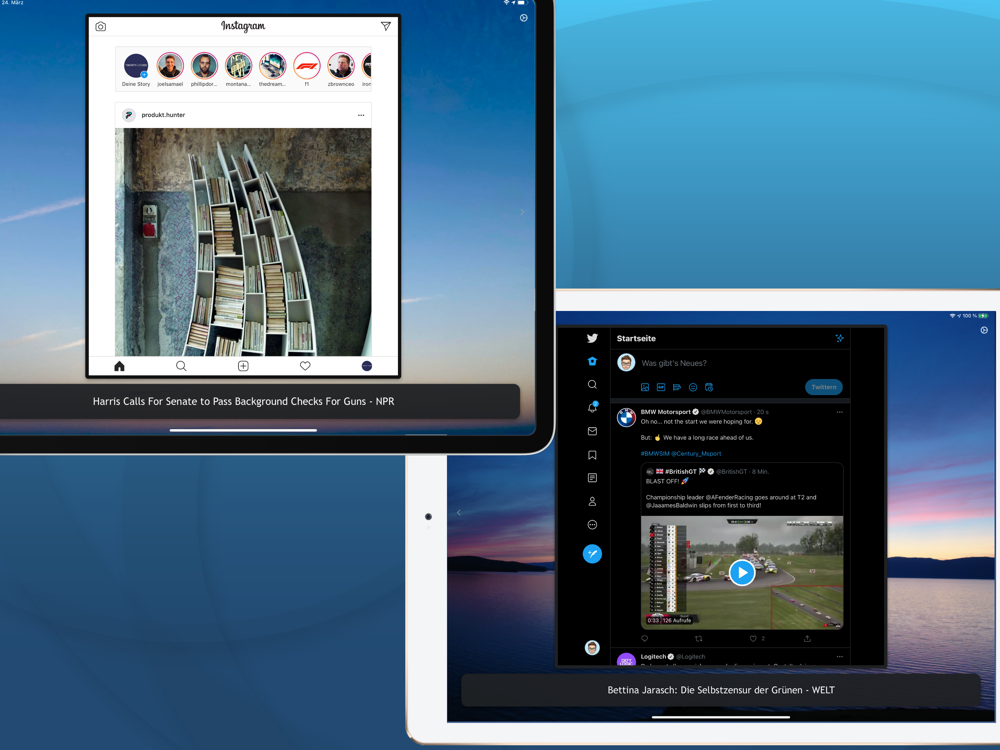This screenshot has width=1000, height=750.
Task: Go to Instagram home tab
Action: (119, 366)
